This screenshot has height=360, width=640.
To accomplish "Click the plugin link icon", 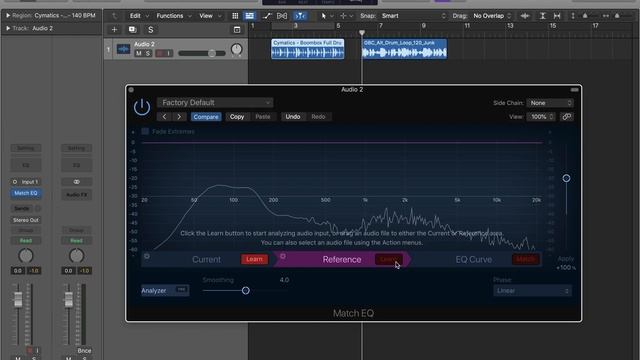I will pos(567,117).
